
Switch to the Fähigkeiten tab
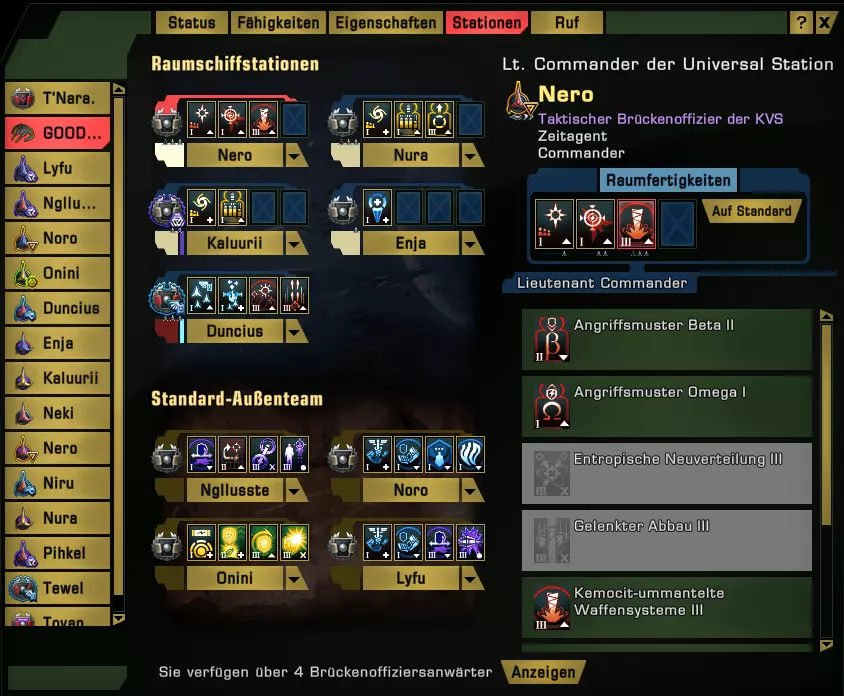tap(278, 23)
